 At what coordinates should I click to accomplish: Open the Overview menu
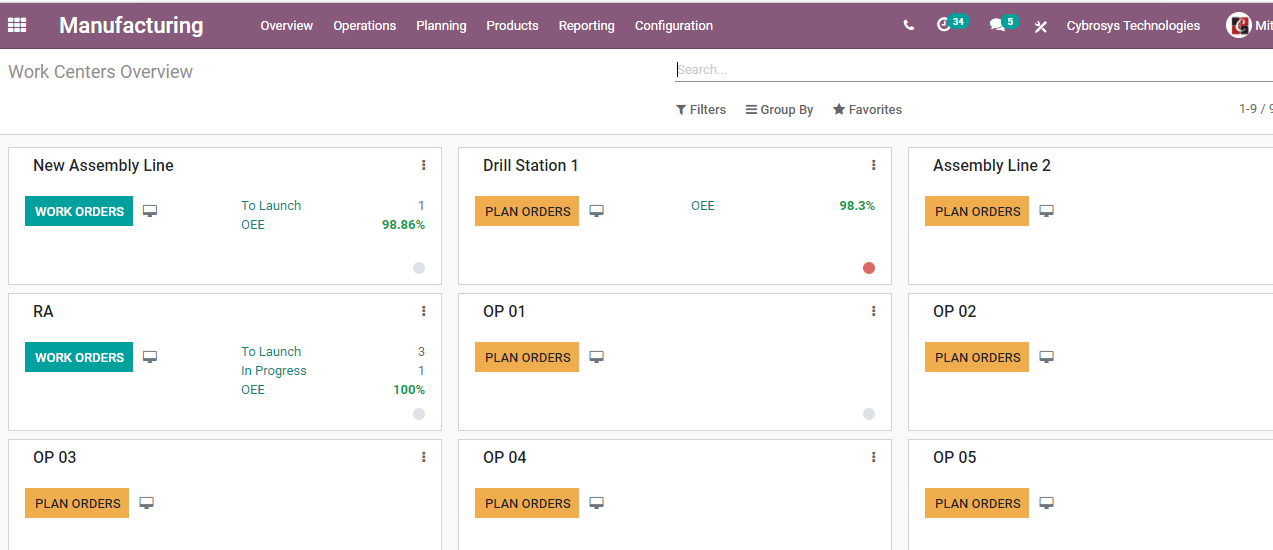click(x=287, y=26)
